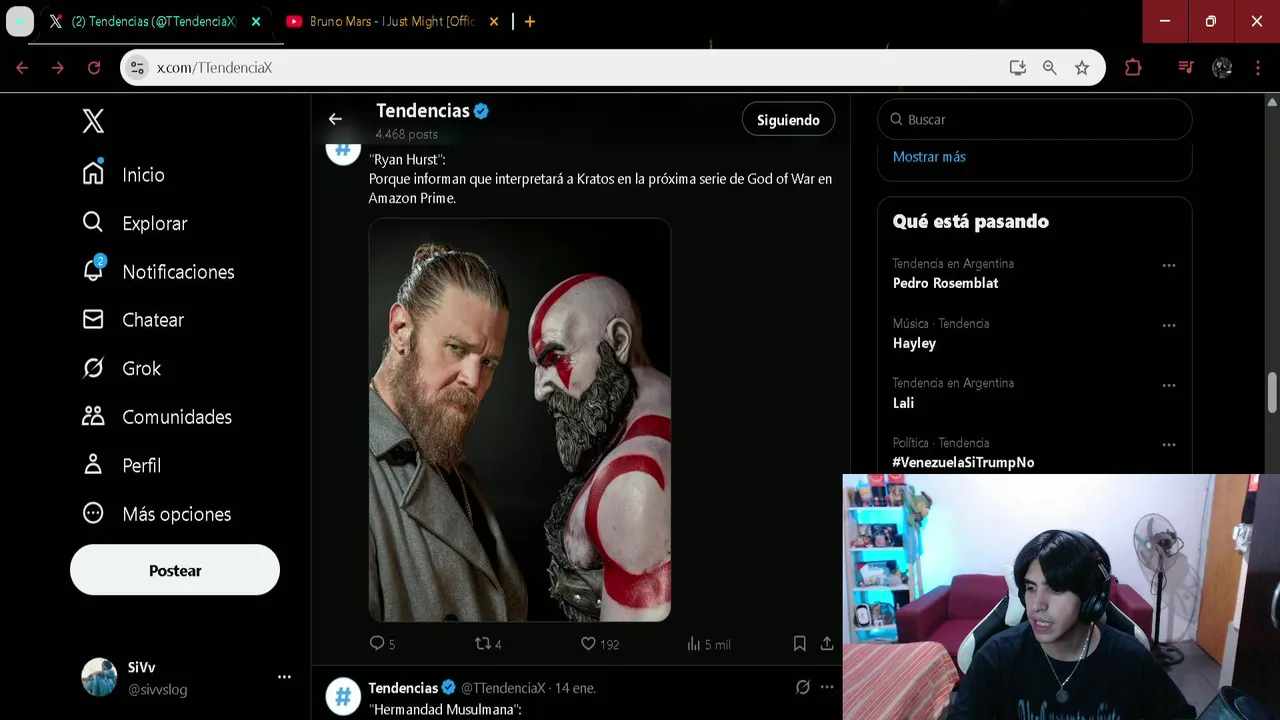
Task: Open more options on Hermandad Musulmana post
Action: (827, 687)
